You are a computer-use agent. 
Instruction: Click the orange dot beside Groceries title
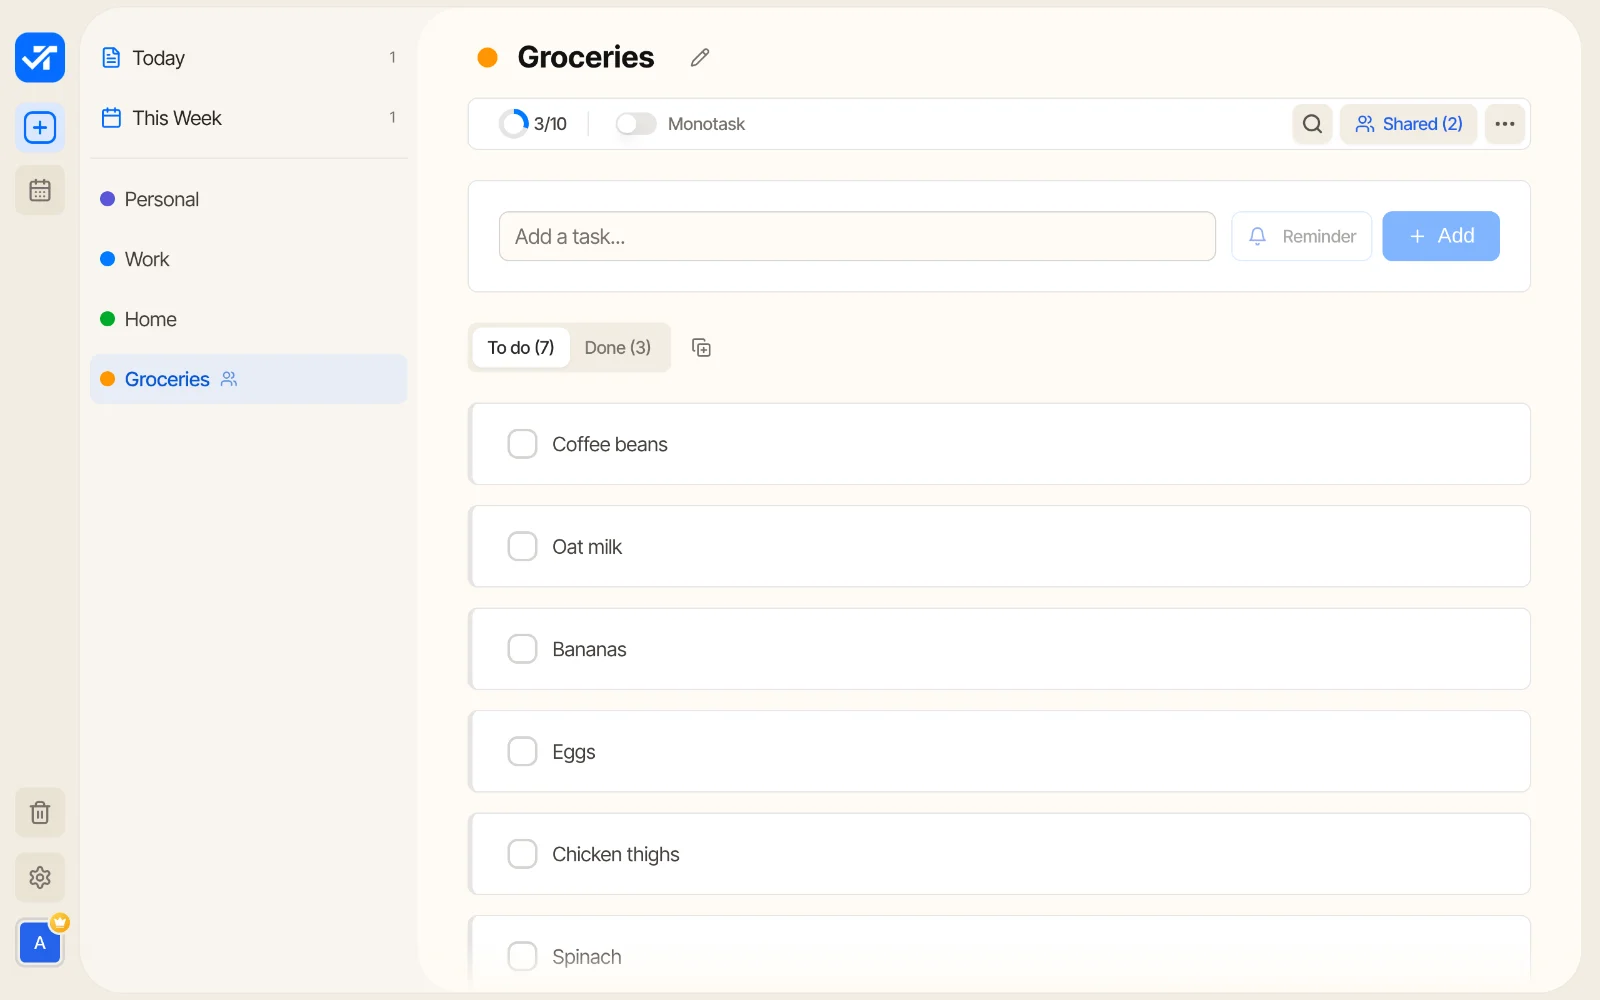[x=488, y=58]
